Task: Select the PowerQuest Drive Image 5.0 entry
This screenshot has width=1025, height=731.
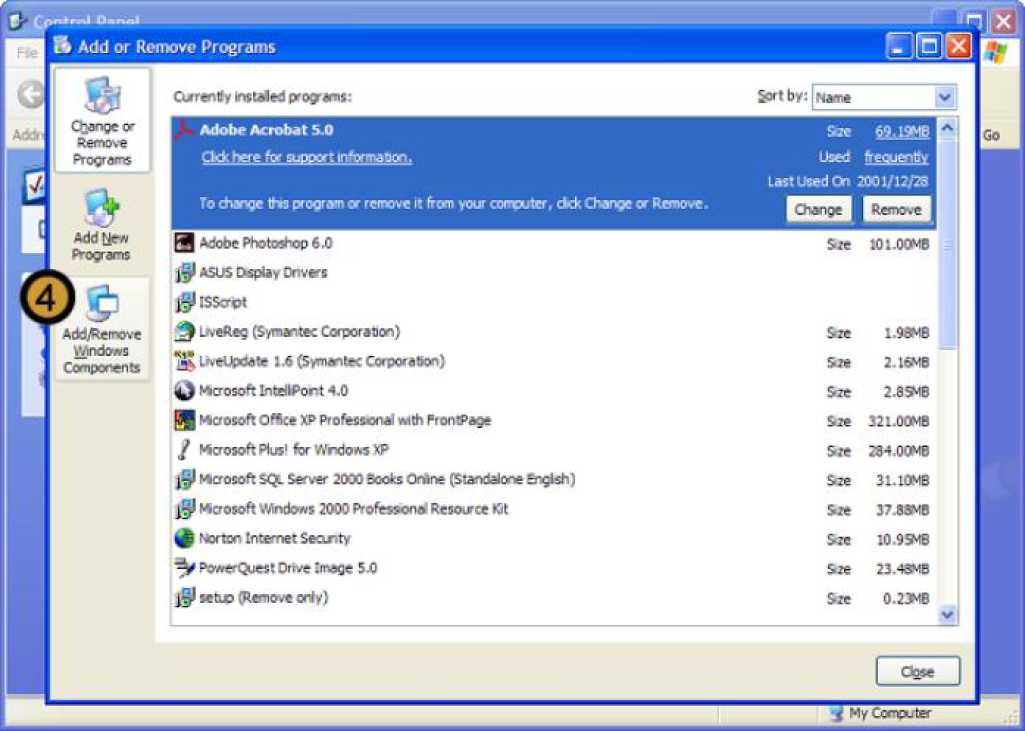Action: 554,568
